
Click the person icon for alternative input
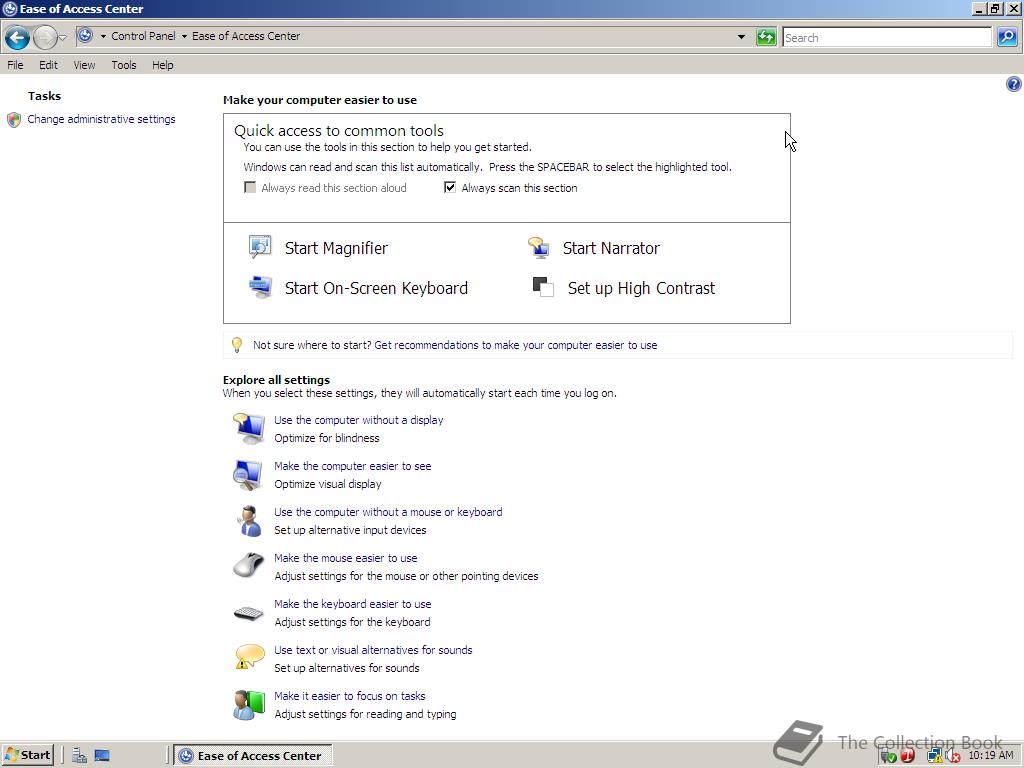[249, 520]
